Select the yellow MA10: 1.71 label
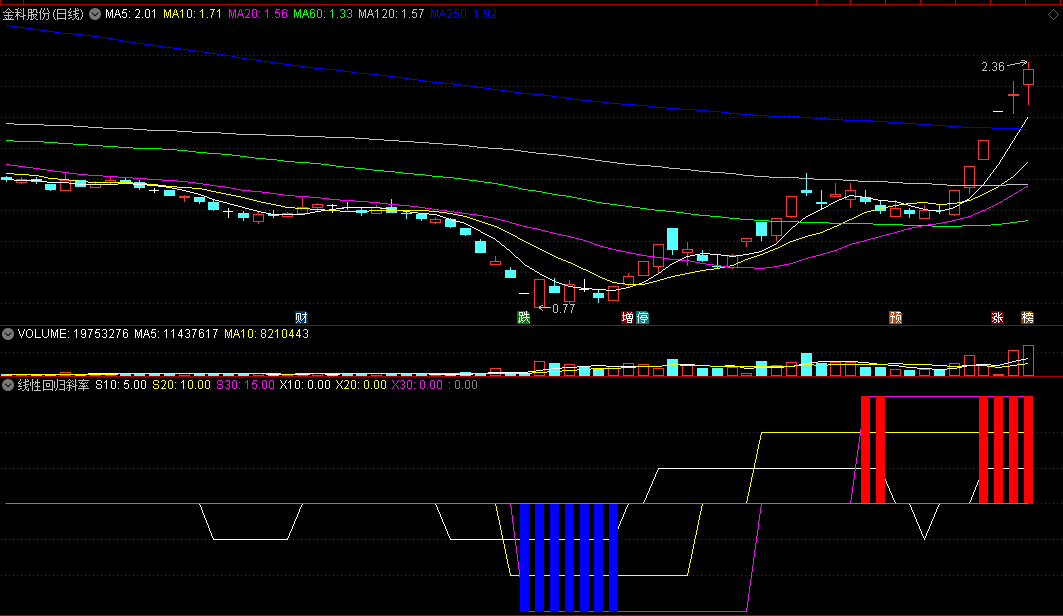The image size is (1063, 616). pos(193,14)
